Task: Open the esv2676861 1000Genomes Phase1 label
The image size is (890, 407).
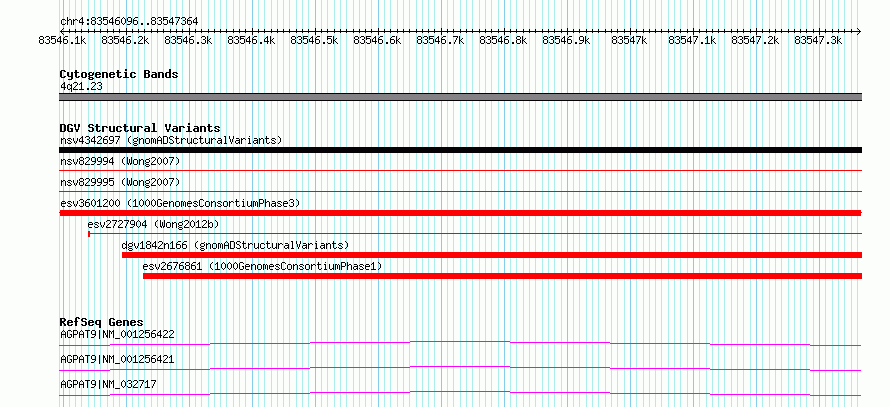Action: point(262,267)
